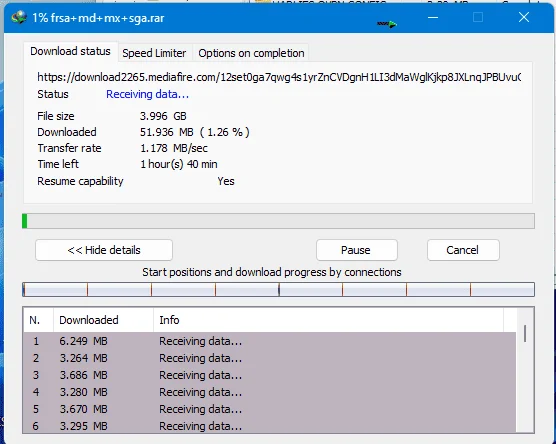Minimize the download window

click(433, 17)
